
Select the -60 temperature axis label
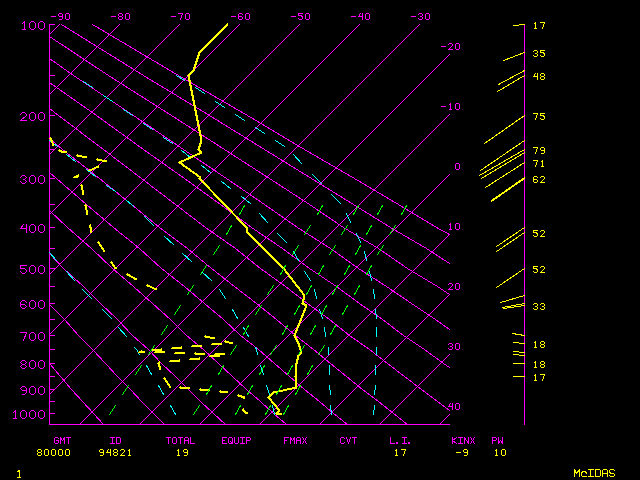pyautogui.click(x=240, y=17)
